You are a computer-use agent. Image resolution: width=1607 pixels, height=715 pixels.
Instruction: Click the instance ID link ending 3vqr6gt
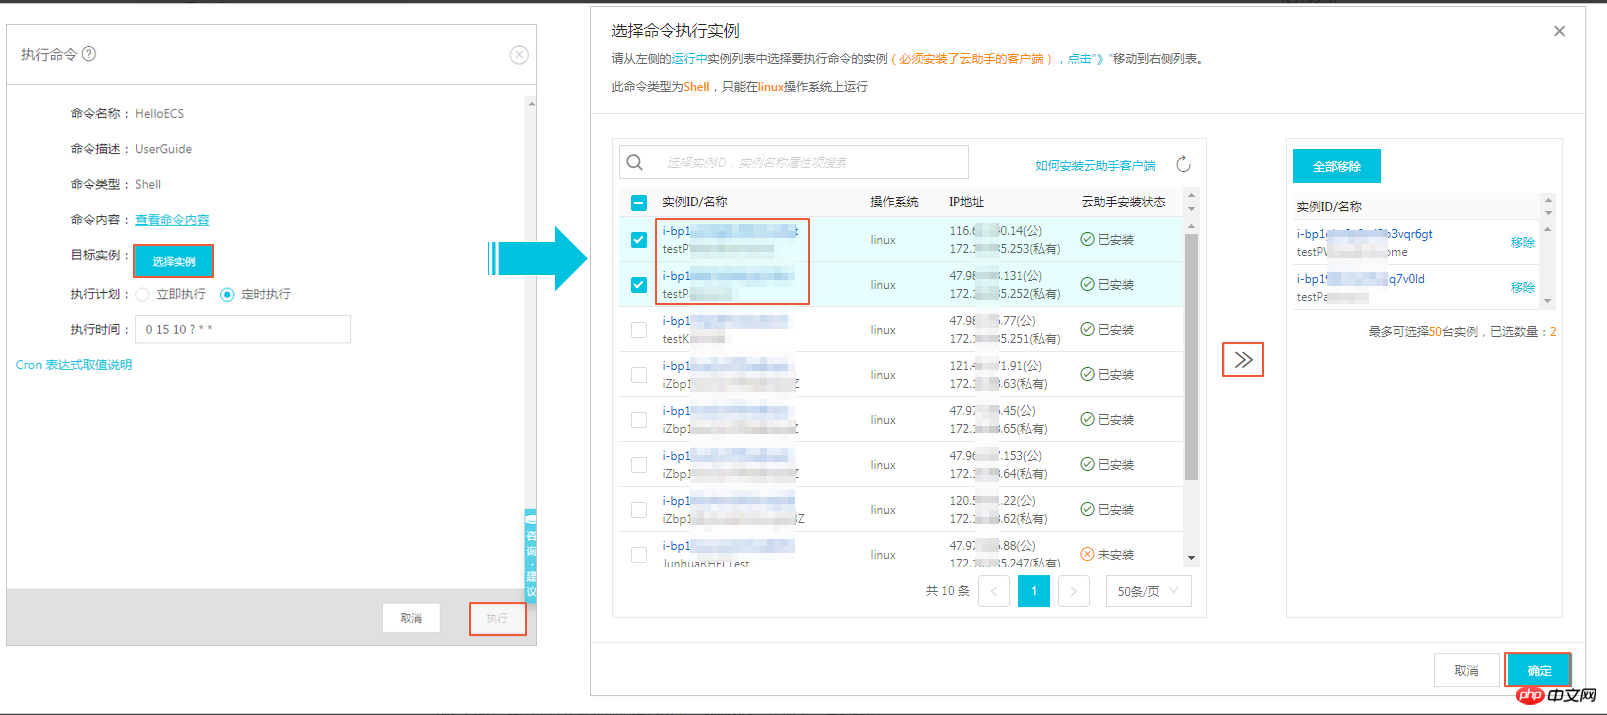(x=1364, y=234)
